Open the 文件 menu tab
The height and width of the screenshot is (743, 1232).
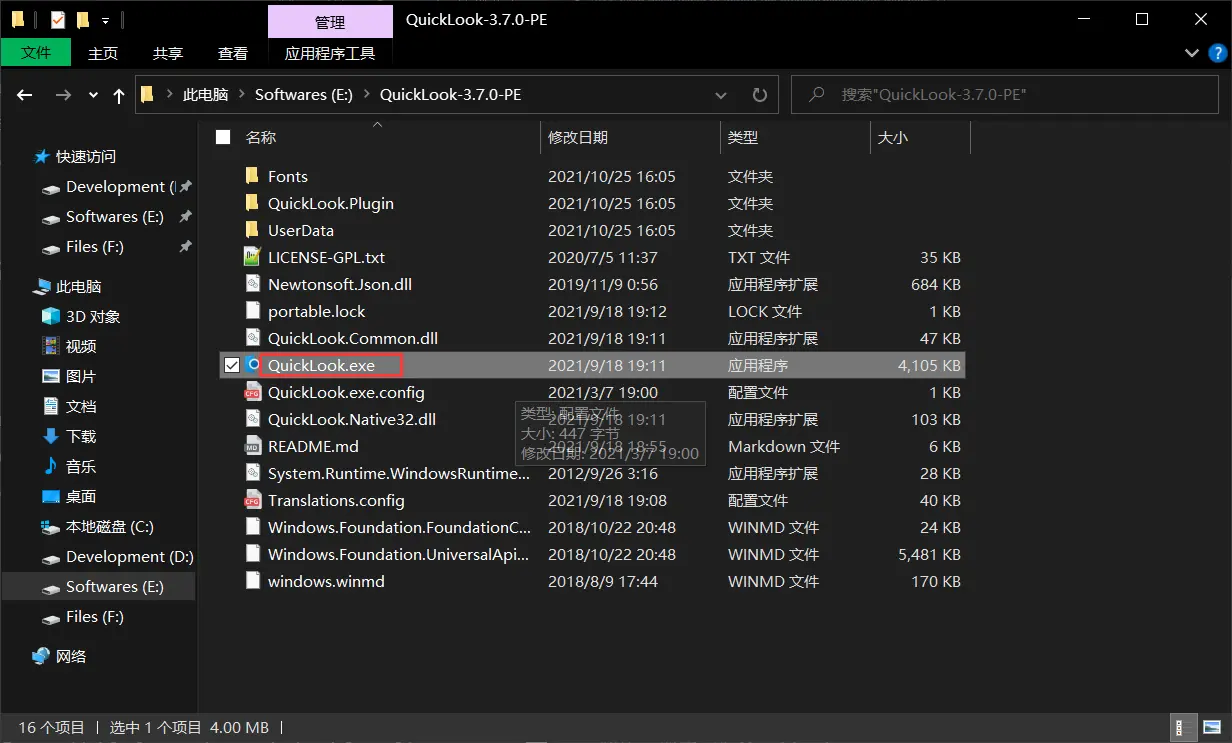tap(36, 53)
